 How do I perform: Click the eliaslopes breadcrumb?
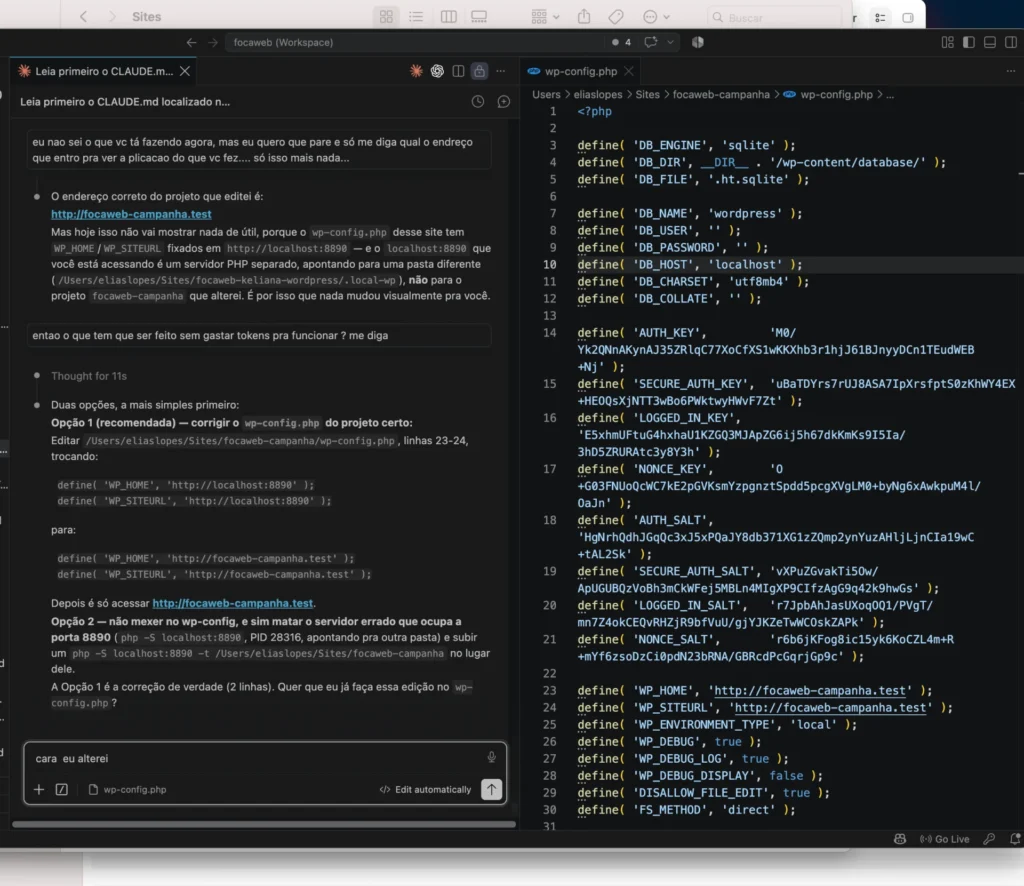point(598,95)
